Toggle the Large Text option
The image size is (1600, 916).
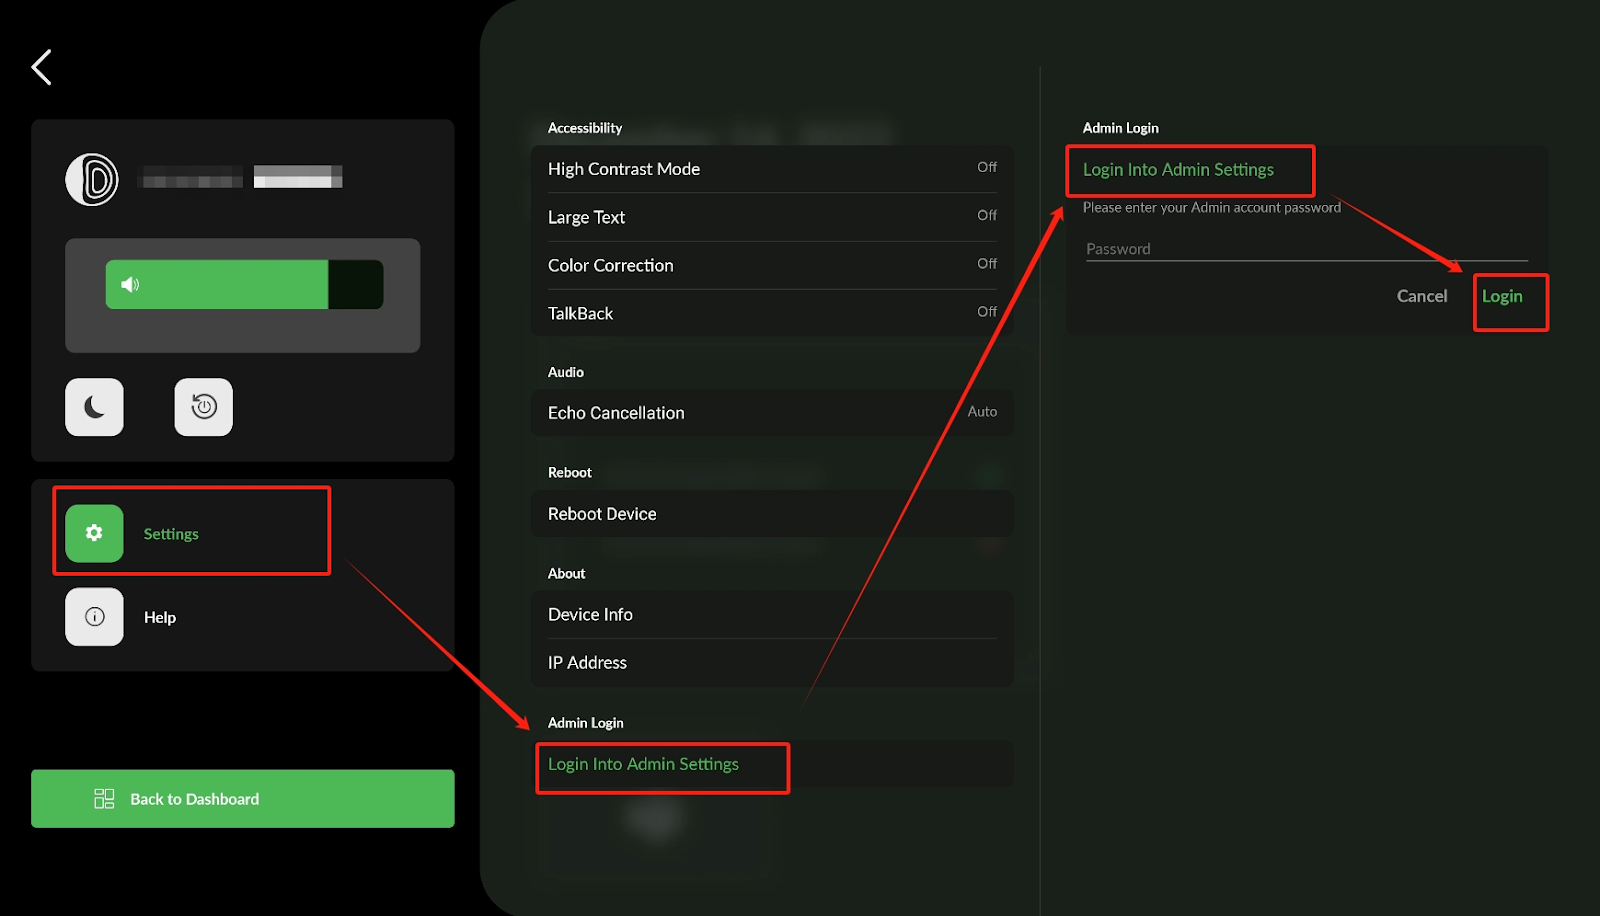(x=771, y=217)
